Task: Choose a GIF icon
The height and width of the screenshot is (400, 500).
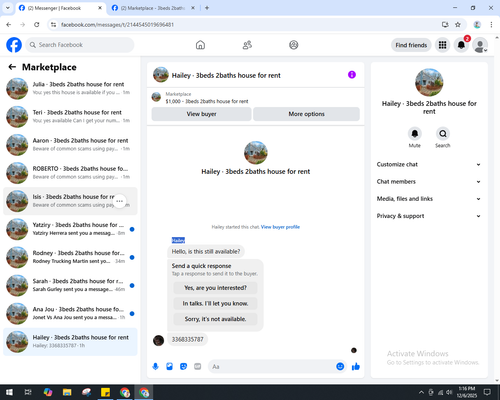Action: [198, 367]
